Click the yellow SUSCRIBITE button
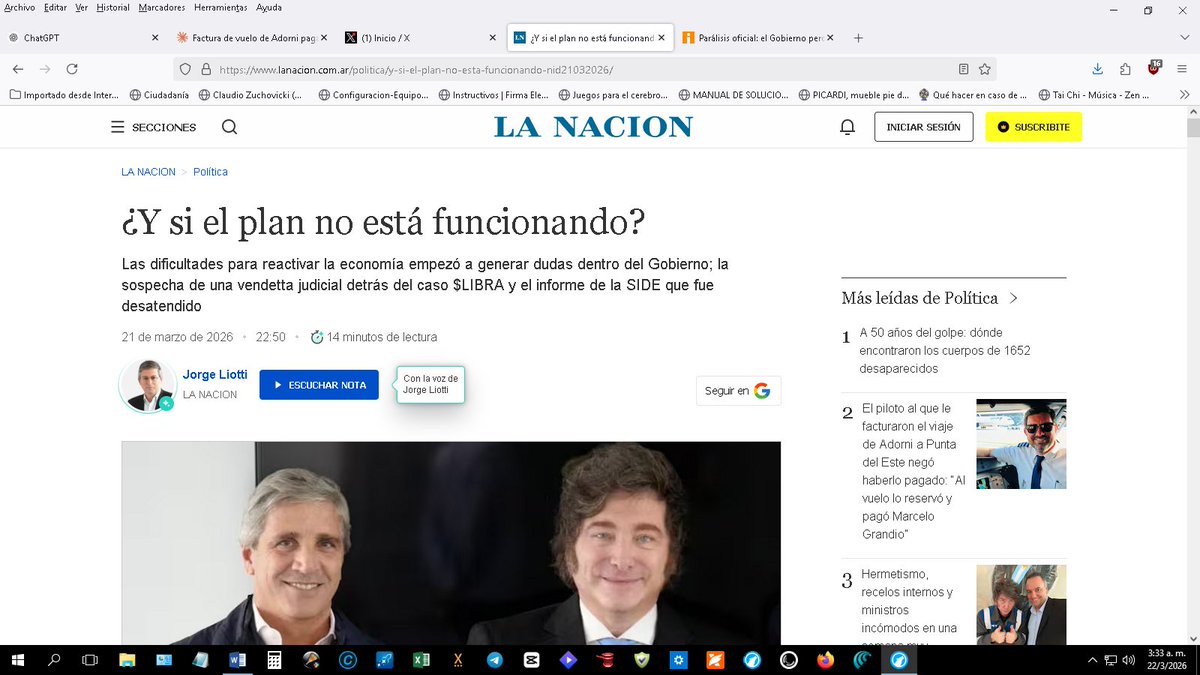 click(1033, 127)
